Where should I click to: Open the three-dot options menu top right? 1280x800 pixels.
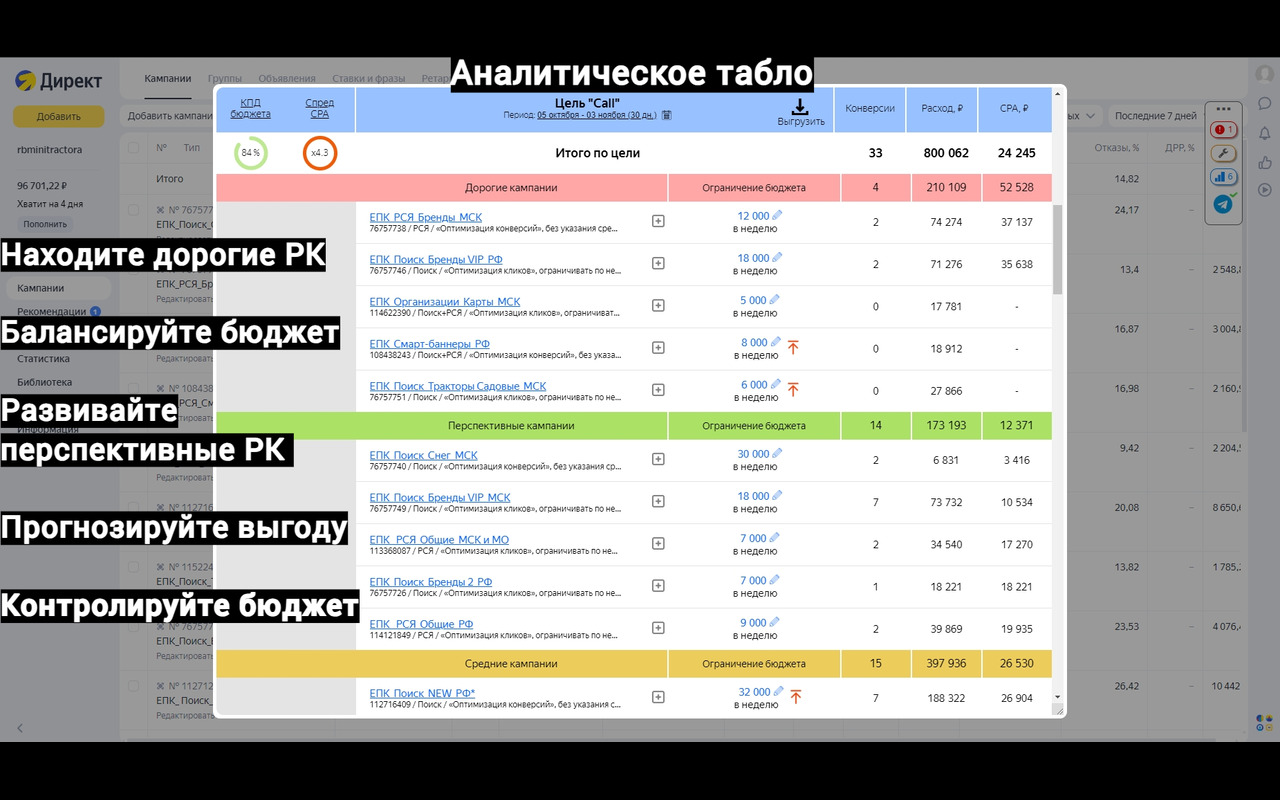point(1223,108)
